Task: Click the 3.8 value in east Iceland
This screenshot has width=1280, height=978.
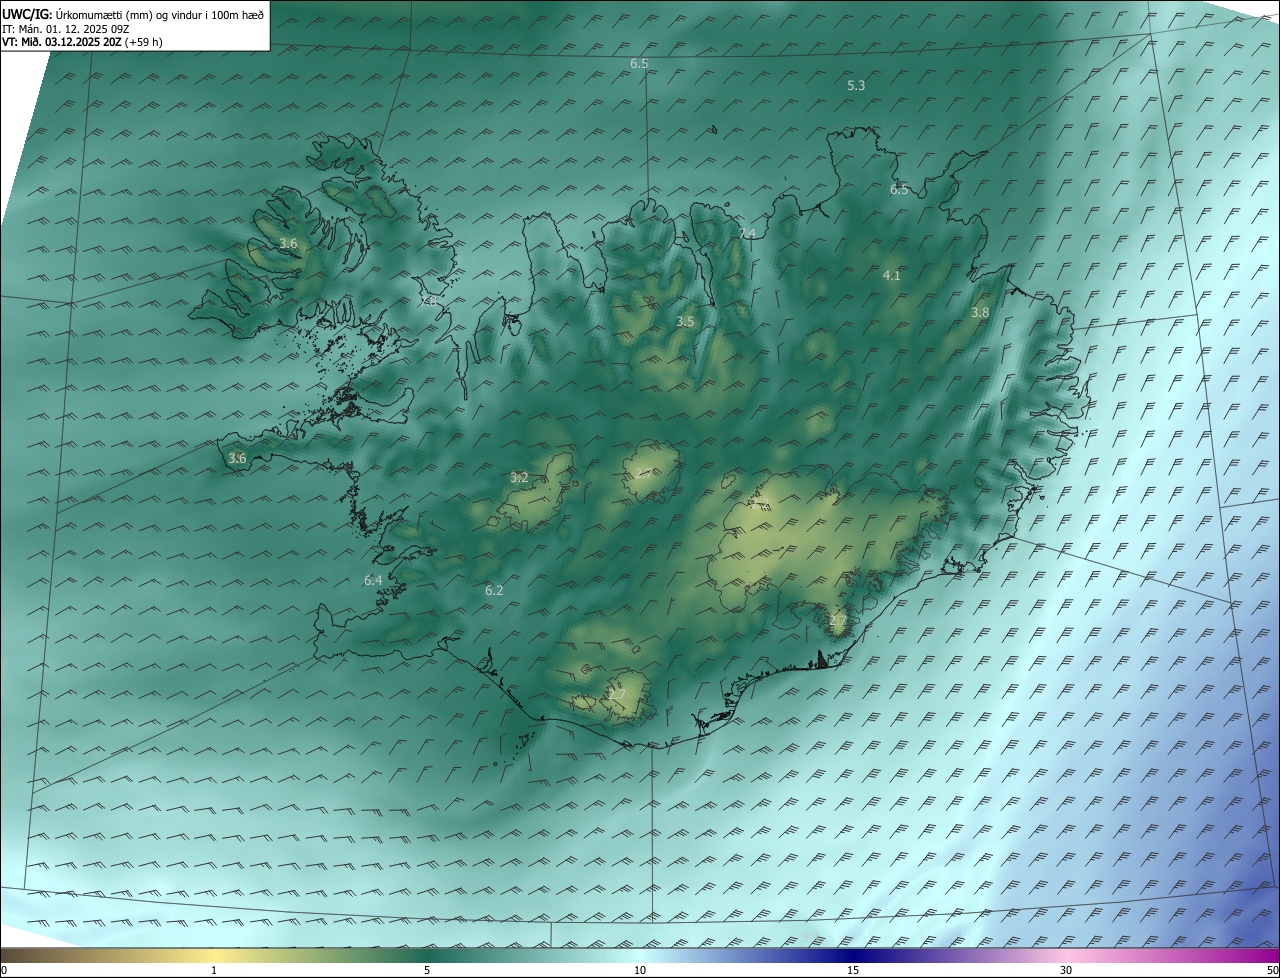Action: coord(980,313)
